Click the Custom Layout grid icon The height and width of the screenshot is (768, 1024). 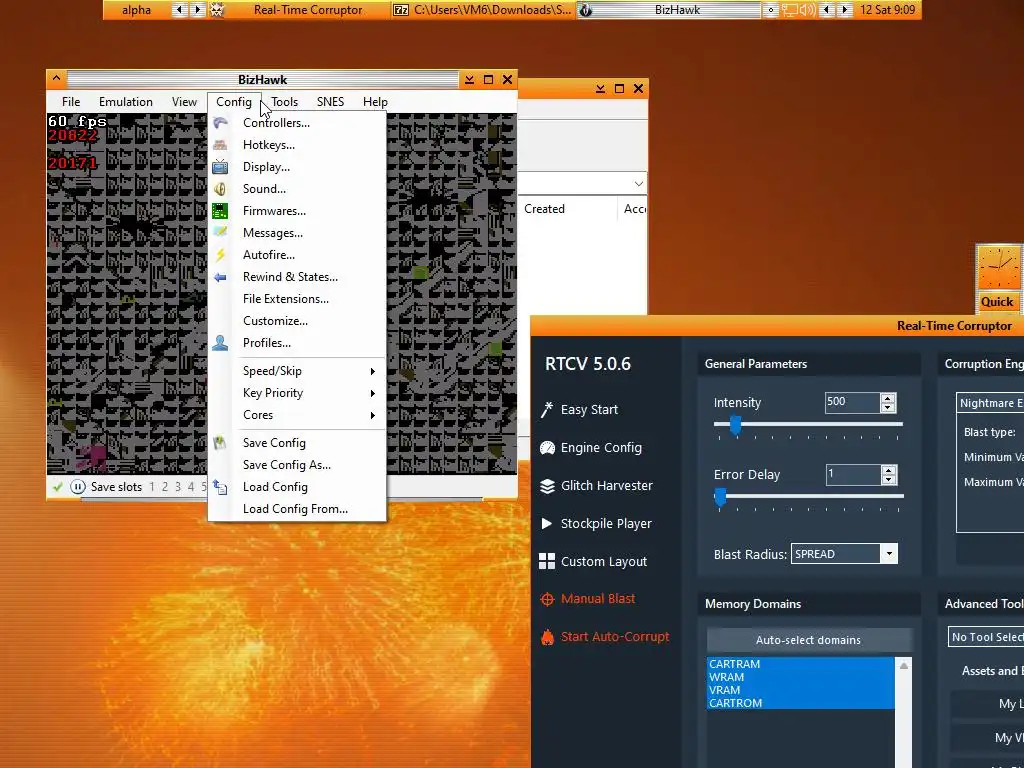coord(547,561)
